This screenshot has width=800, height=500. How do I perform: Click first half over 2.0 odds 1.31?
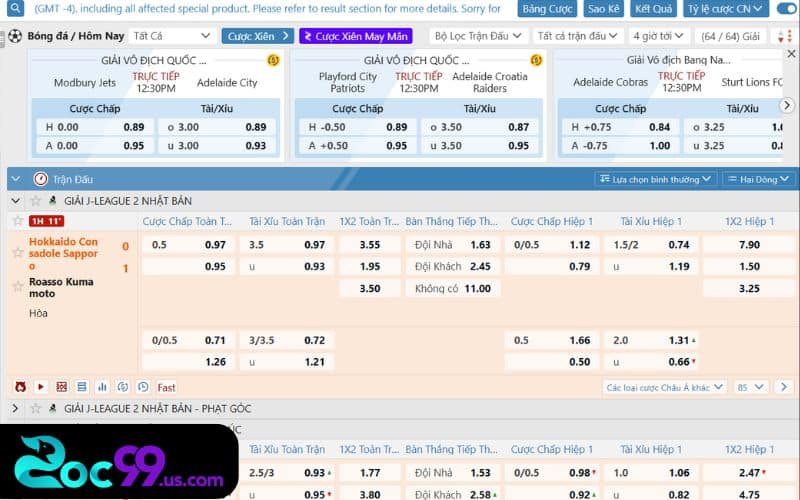point(652,340)
